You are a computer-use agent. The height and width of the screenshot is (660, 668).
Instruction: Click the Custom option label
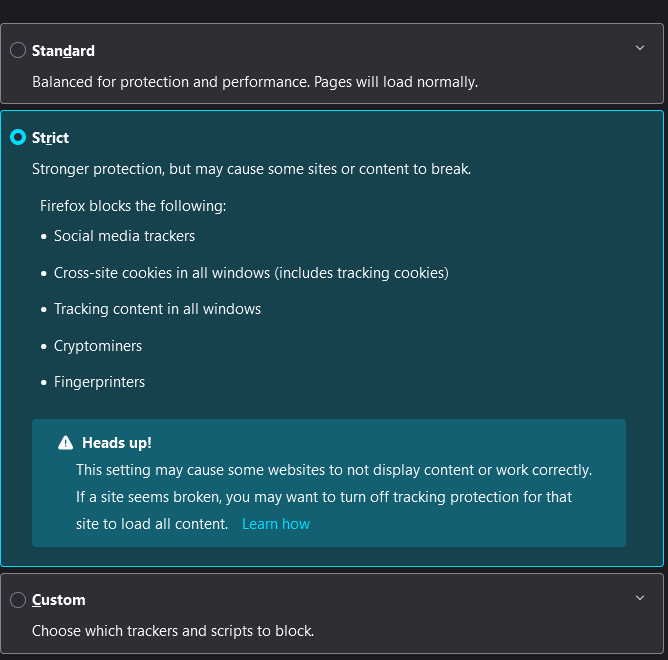pos(58,600)
